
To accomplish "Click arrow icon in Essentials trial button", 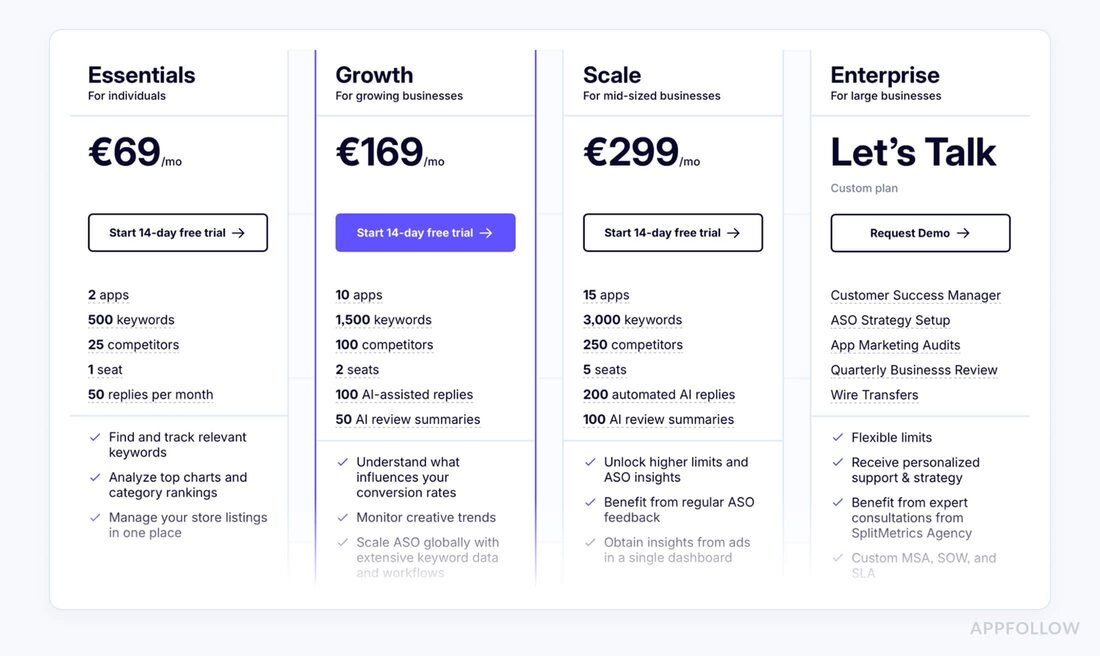I will pos(238,233).
